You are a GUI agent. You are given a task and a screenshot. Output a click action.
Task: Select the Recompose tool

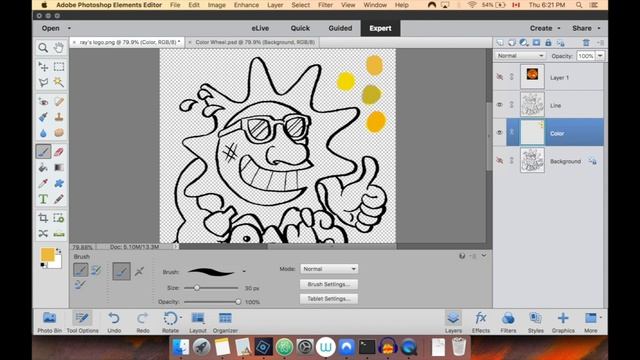pyautogui.click(x=59, y=218)
